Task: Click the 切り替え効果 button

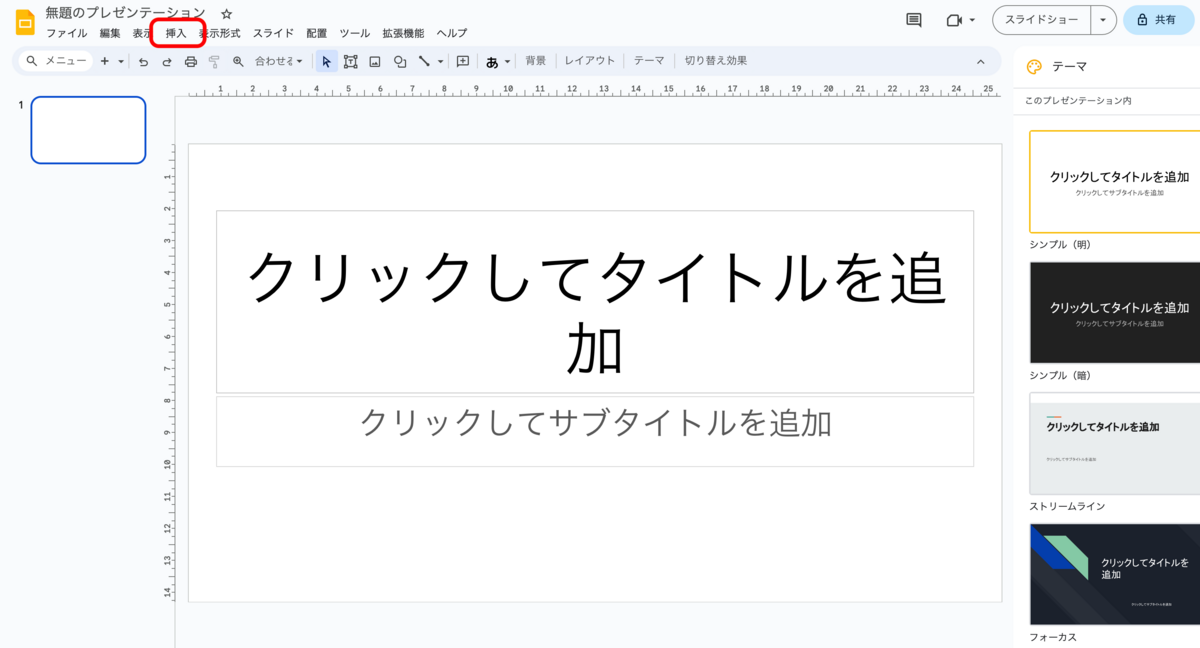Action: pos(716,61)
